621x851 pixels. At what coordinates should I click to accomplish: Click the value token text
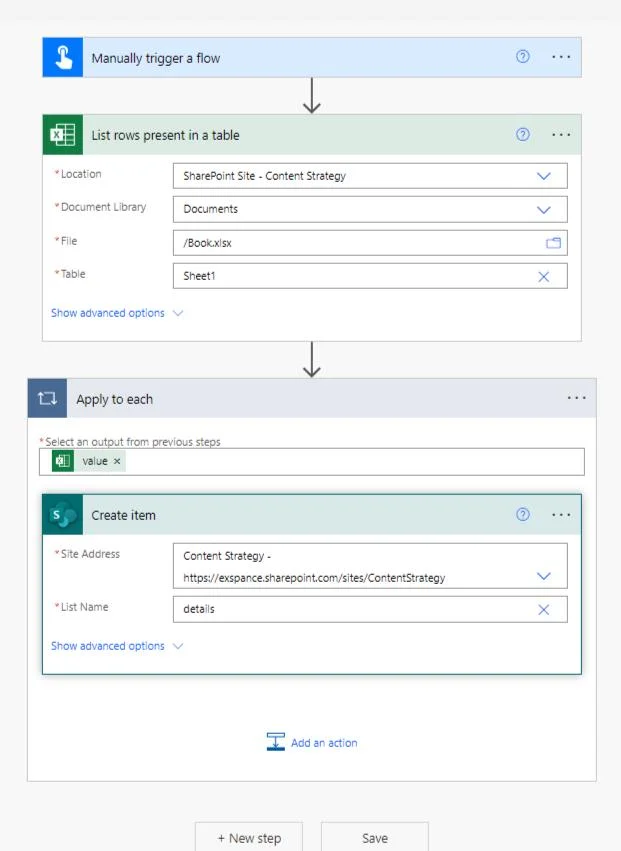tap(95, 461)
